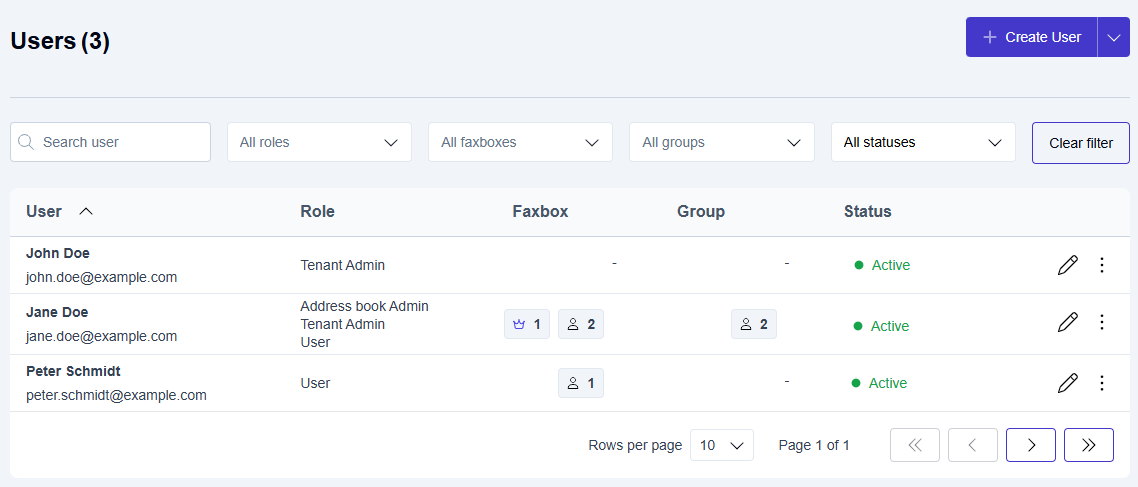Click the Group column header
The image size is (1138, 487).
coord(701,212)
